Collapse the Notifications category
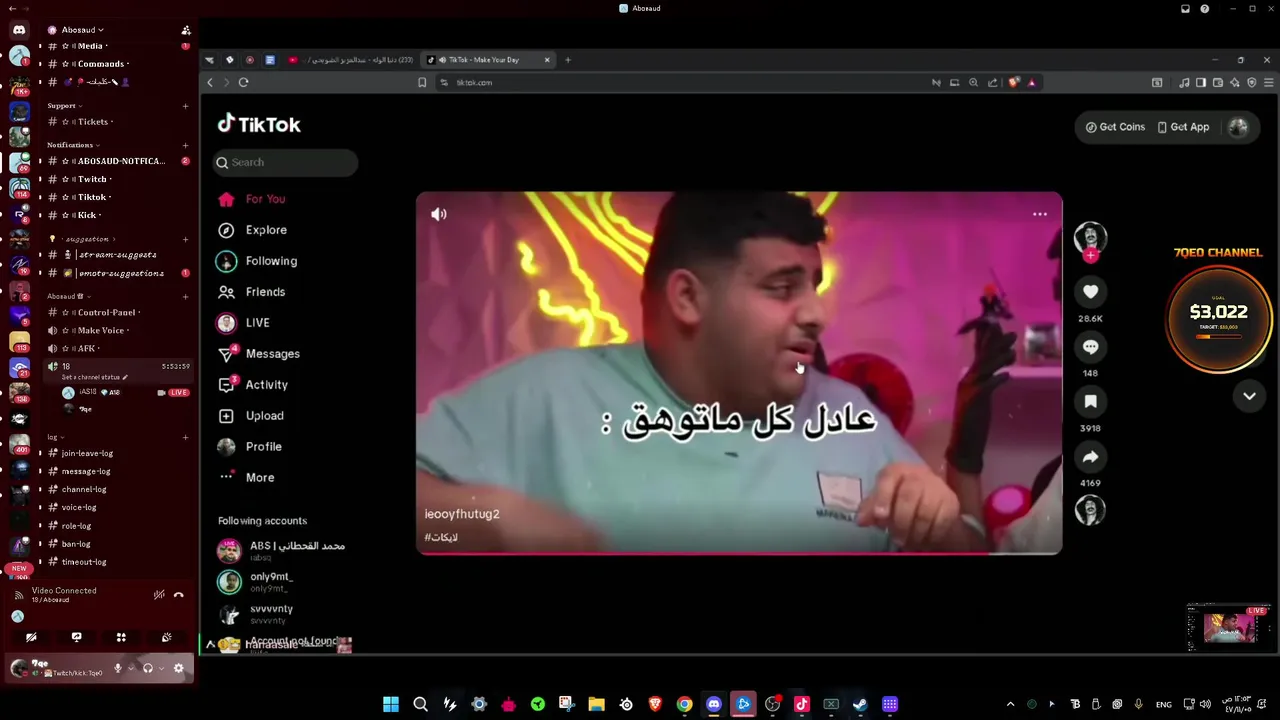The height and width of the screenshot is (720, 1280). [x=72, y=145]
